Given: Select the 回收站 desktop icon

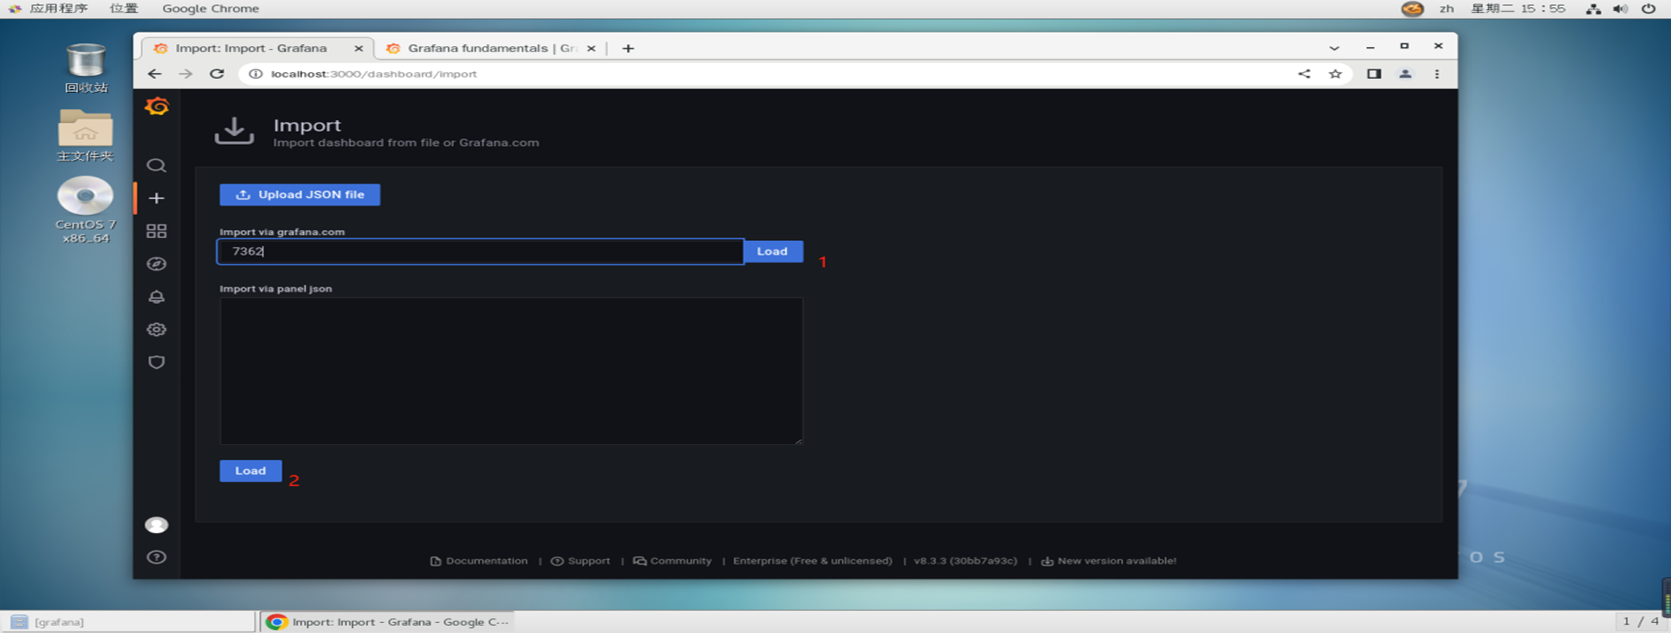Looking at the screenshot, I should 86,68.
